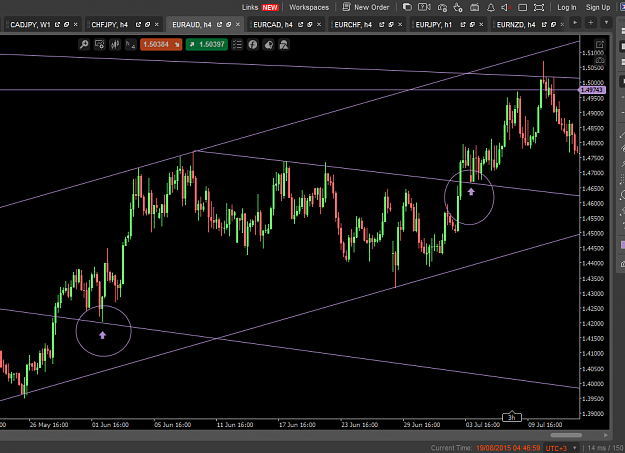Click the red sell price 1.50384 button
Screen dimensions: 625x453
point(161,44)
